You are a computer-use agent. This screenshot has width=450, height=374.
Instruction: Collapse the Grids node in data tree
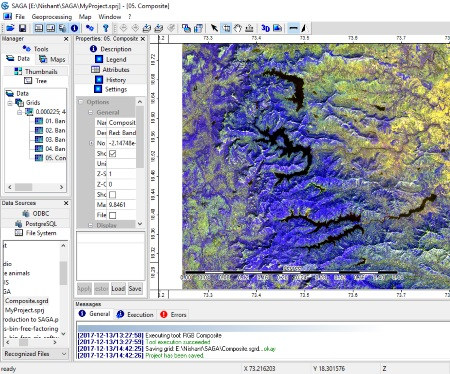tap(10, 103)
